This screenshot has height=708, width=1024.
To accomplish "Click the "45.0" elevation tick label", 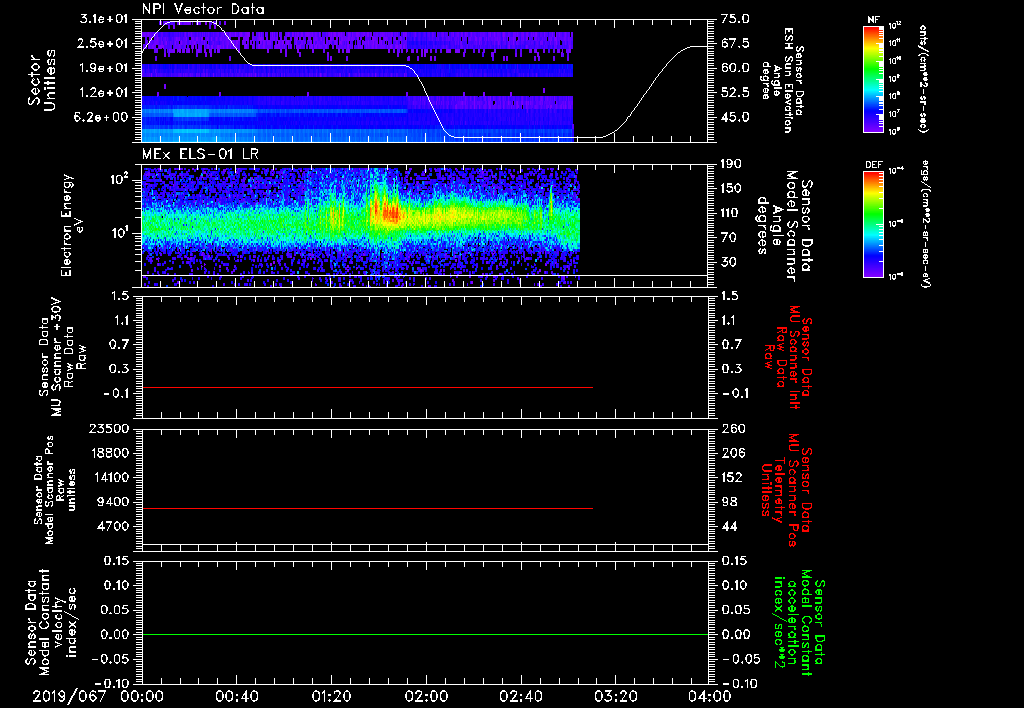I will click(x=735, y=117).
